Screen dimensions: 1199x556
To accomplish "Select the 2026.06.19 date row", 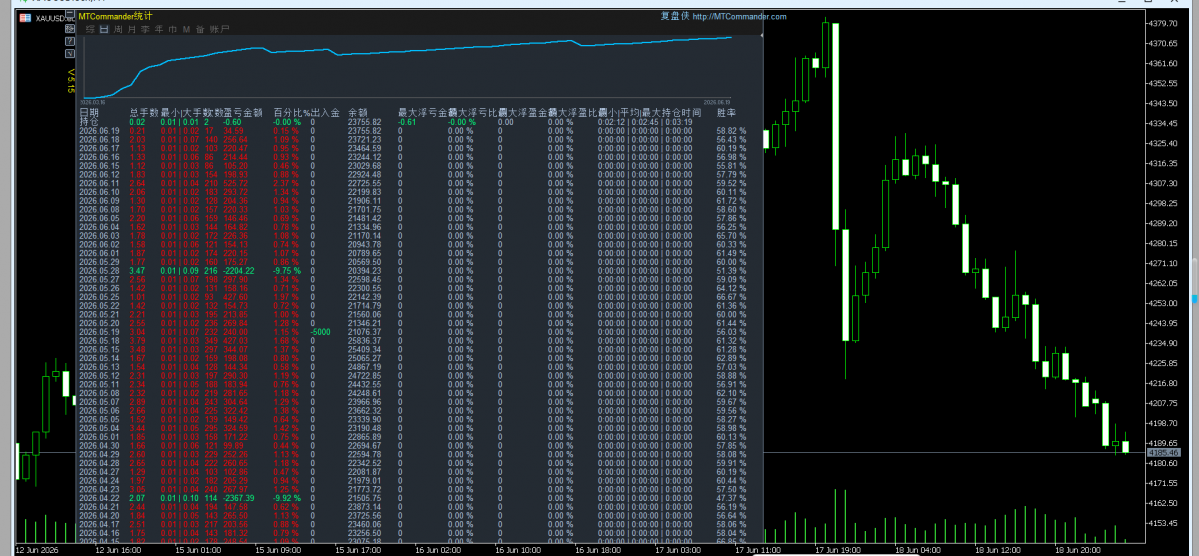I will point(100,131).
